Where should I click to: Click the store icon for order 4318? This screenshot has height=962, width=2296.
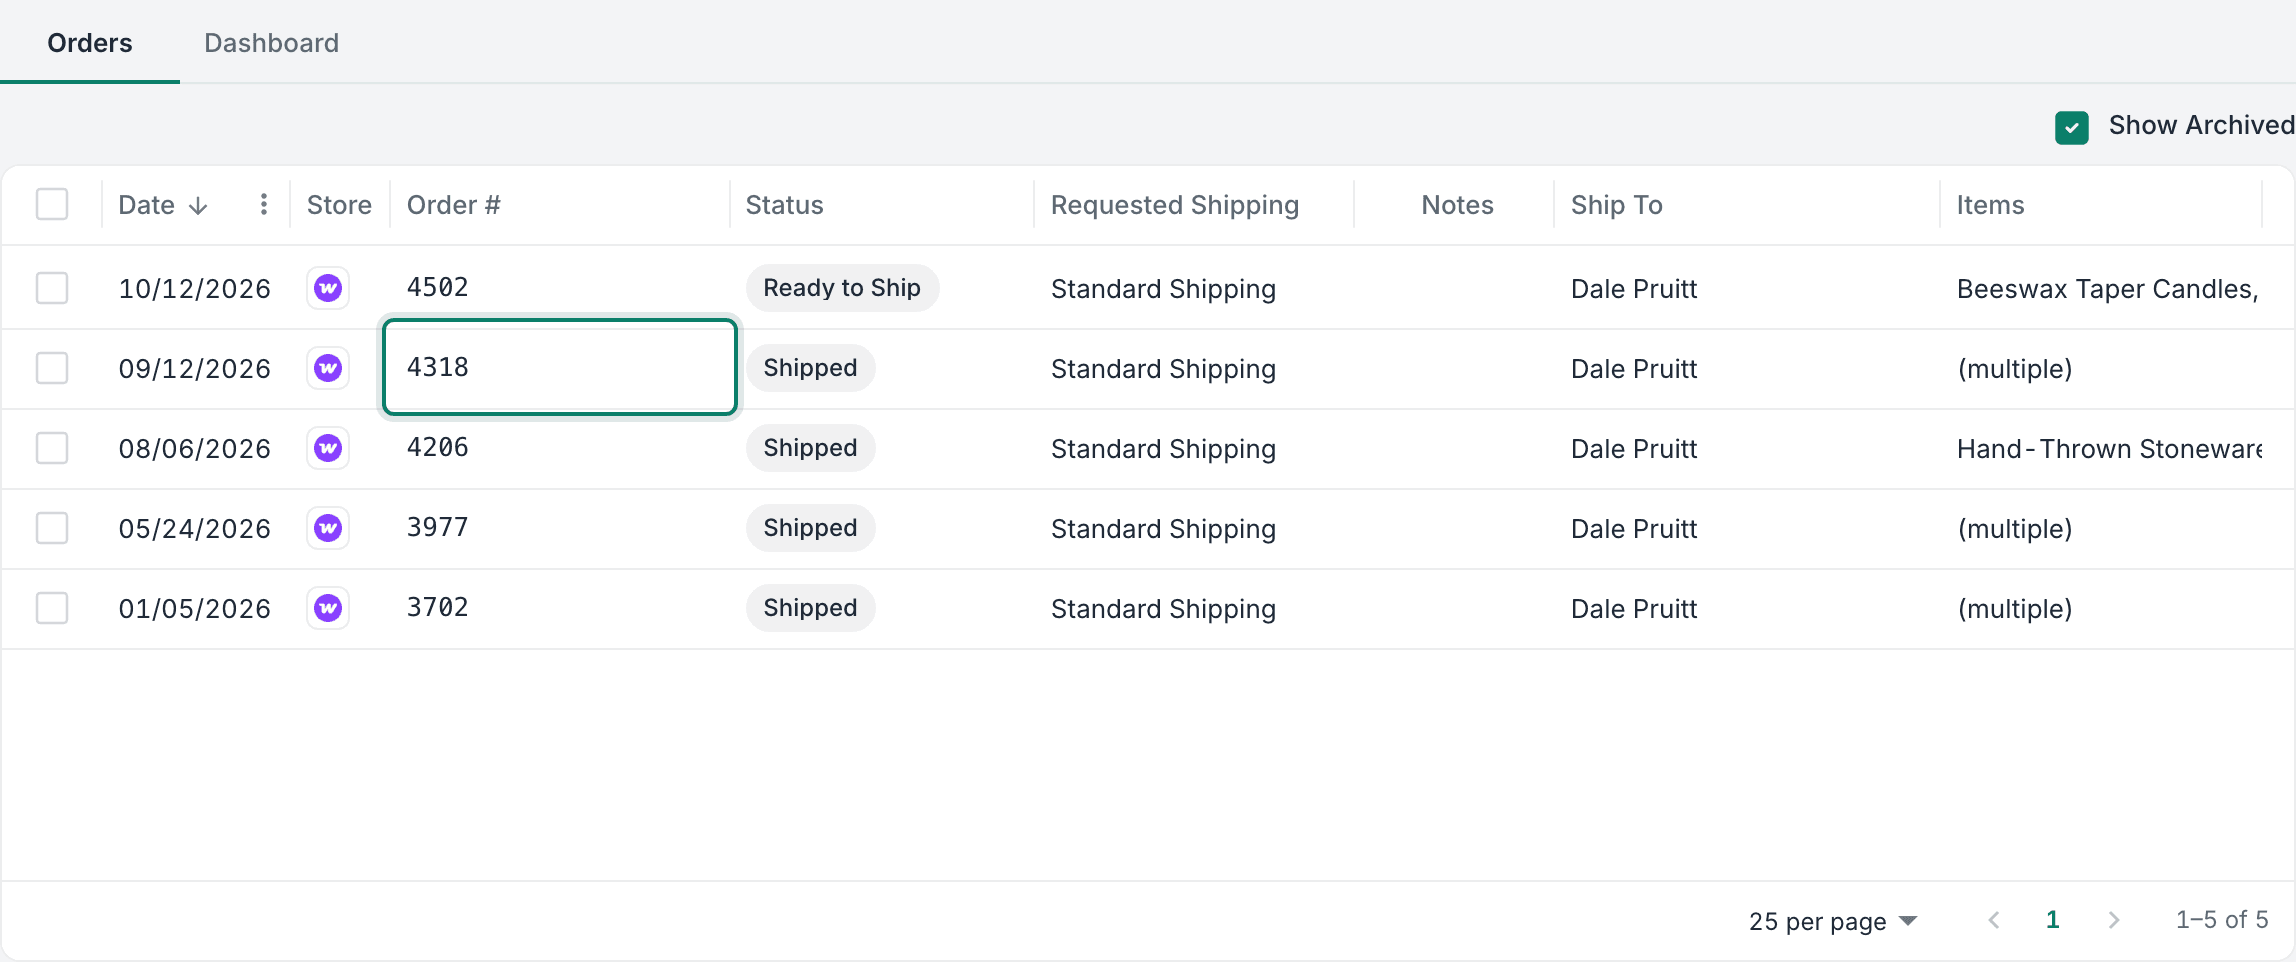(x=328, y=368)
